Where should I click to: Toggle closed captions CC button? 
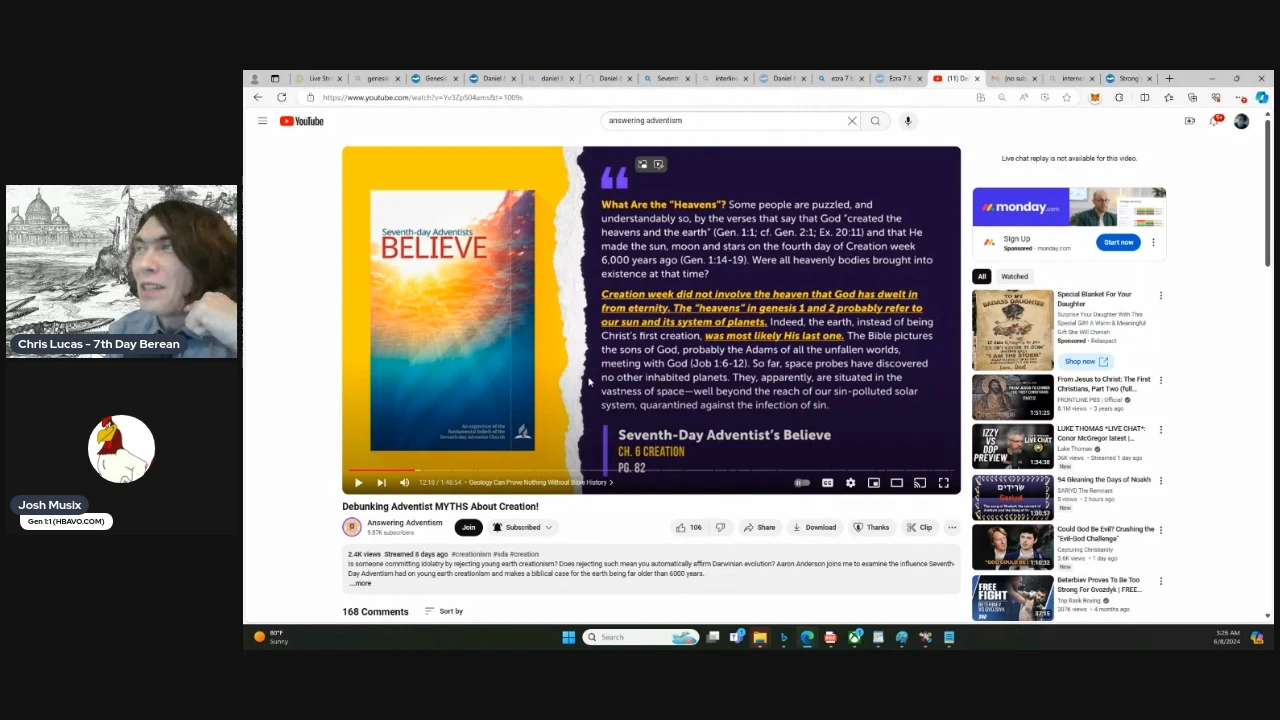827,483
